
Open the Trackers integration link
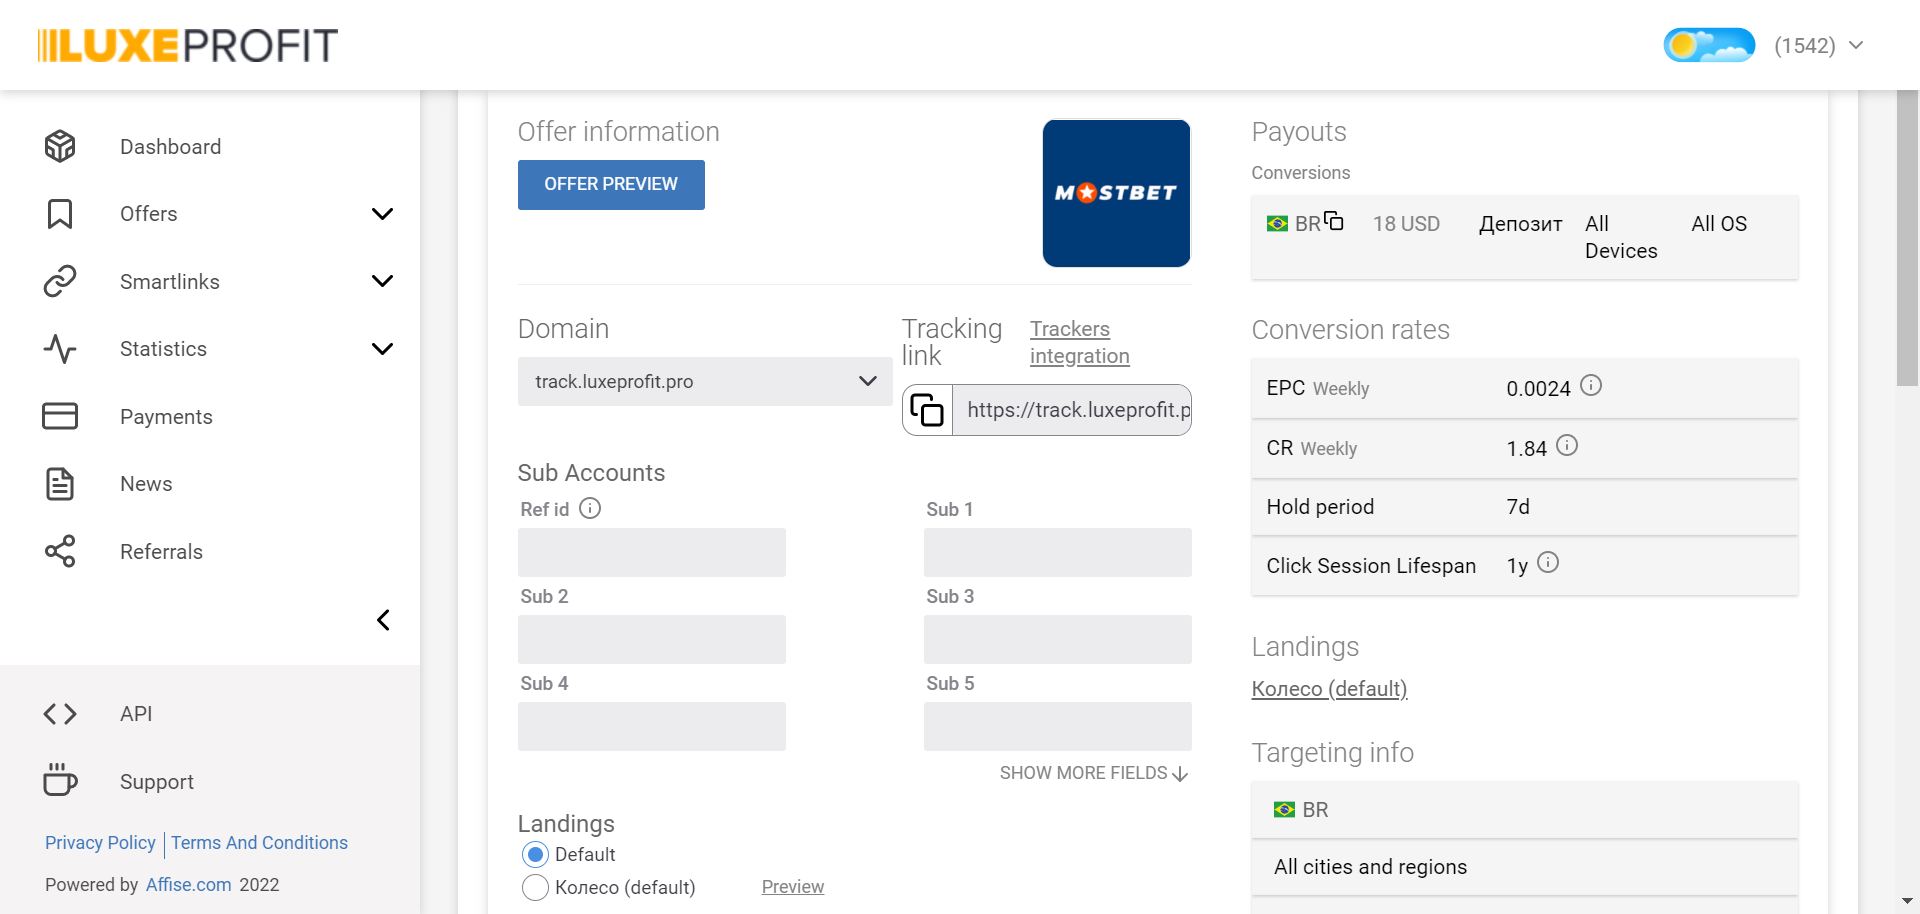coord(1080,342)
